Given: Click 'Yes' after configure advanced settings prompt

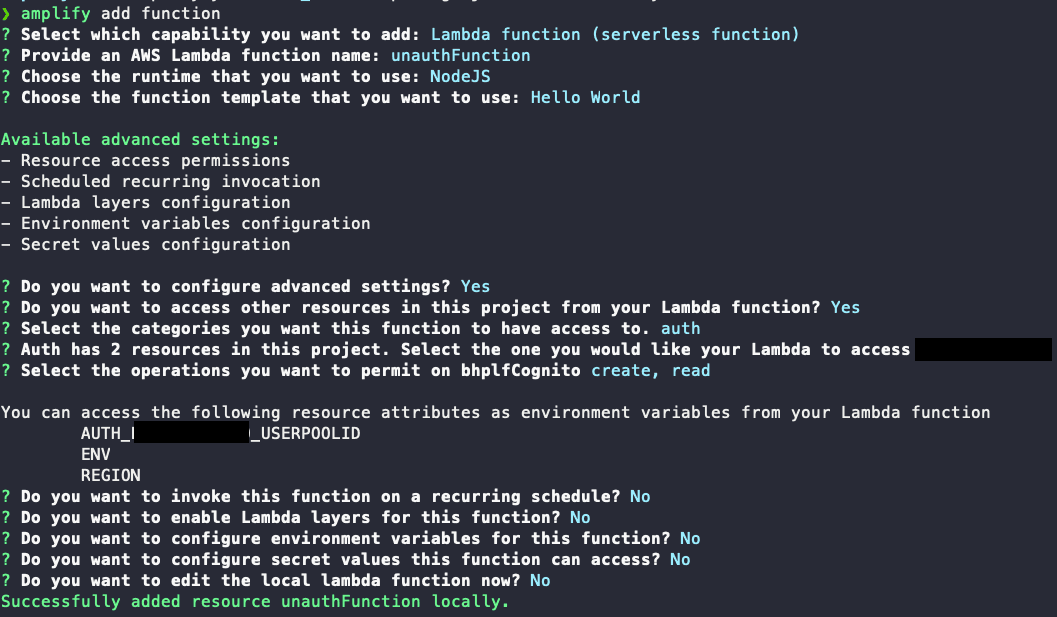Looking at the screenshot, I should pyautogui.click(x=475, y=287).
